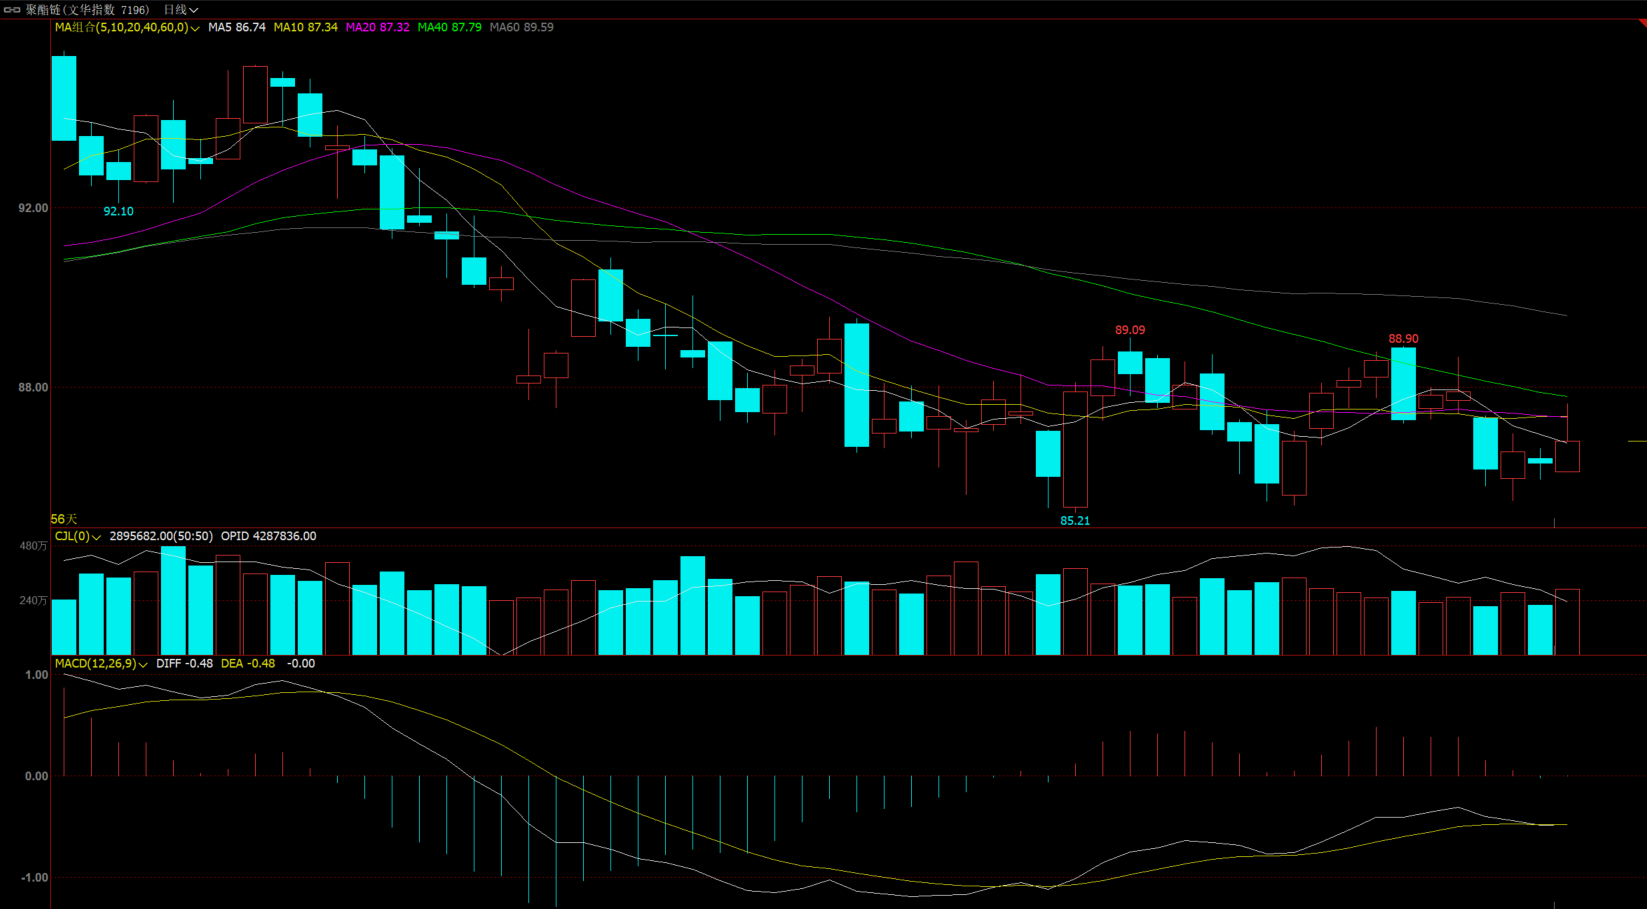Click the red corner triangle at the chart's top right
1647x909 pixels.
point(1642,22)
